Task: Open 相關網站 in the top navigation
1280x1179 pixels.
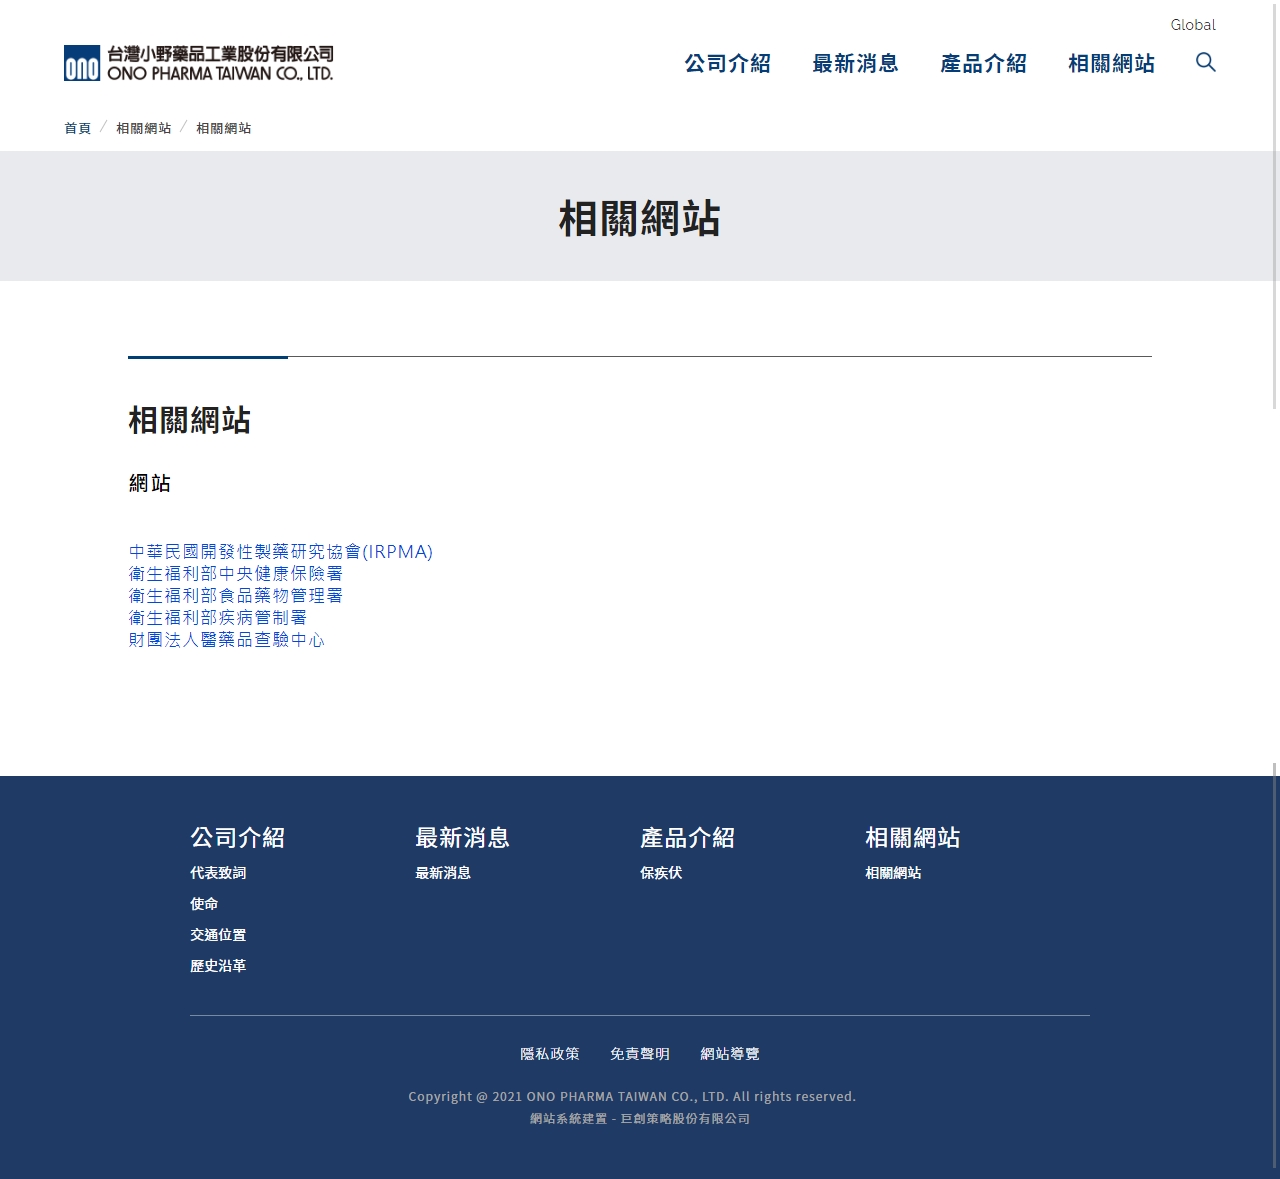Action: pyautogui.click(x=1112, y=64)
